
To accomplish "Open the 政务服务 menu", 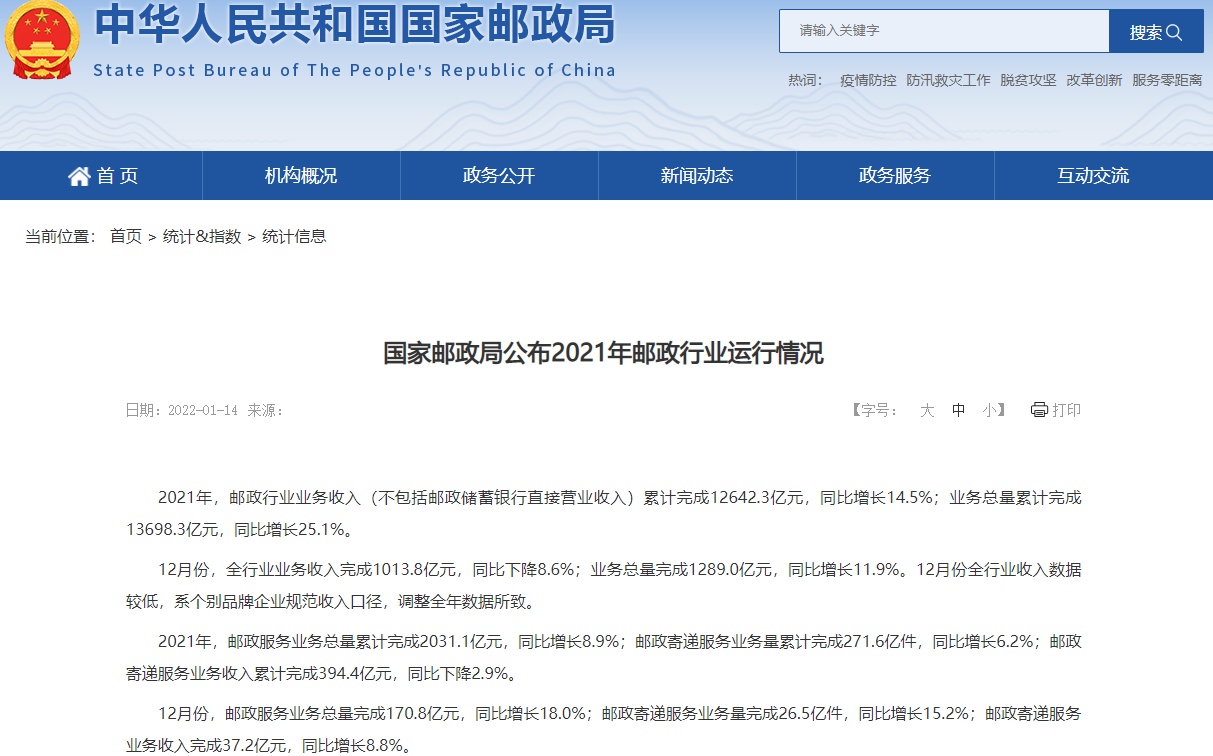I will pyautogui.click(x=895, y=176).
